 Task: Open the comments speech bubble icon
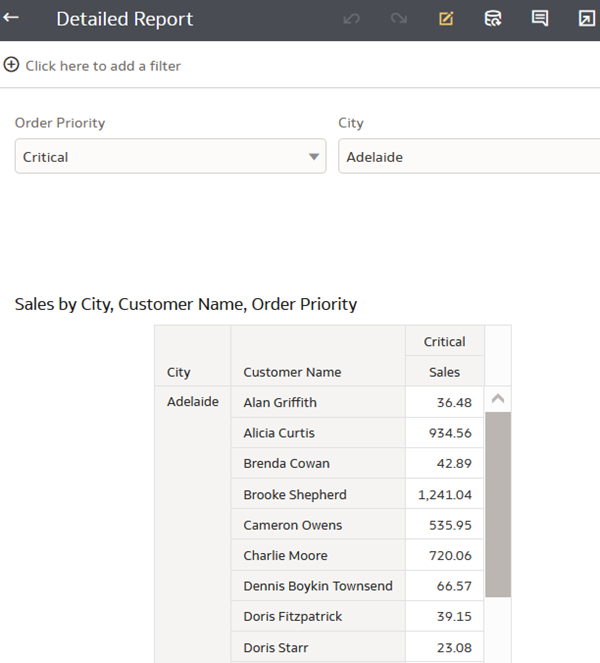point(540,19)
